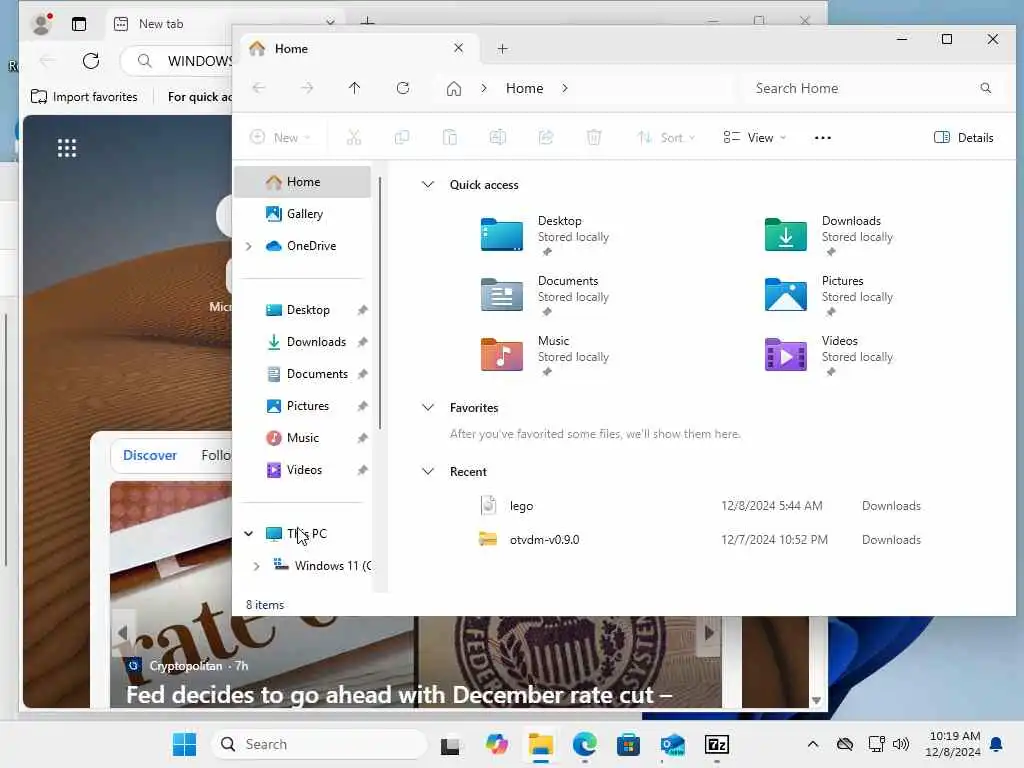Image resolution: width=1024 pixels, height=768 pixels.
Task: Open Microsoft Store from taskbar
Action: pyautogui.click(x=628, y=744)
